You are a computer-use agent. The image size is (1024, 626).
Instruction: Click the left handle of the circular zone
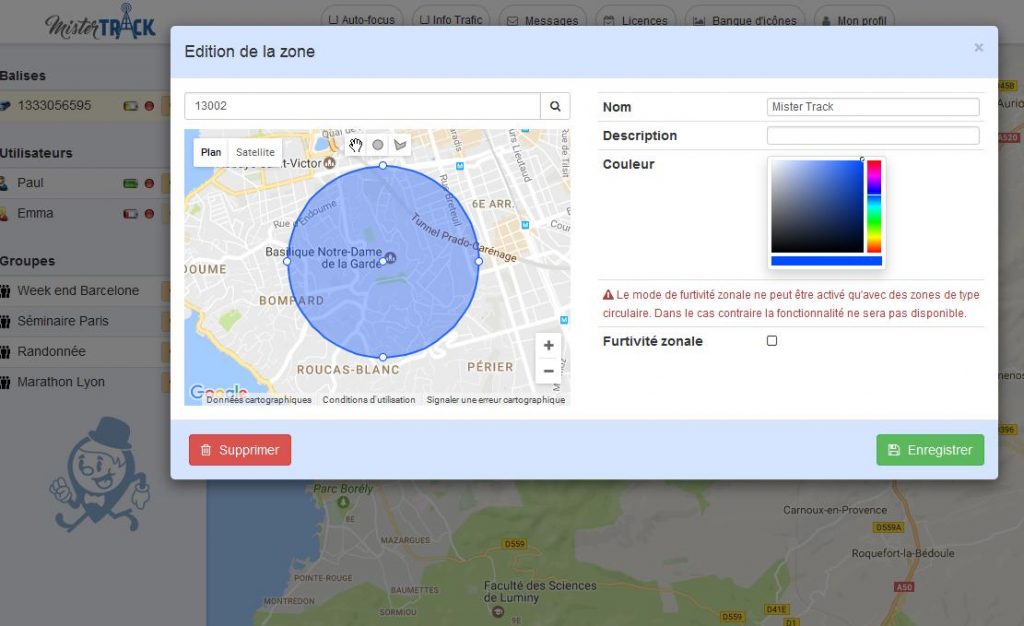pos(287,261)
